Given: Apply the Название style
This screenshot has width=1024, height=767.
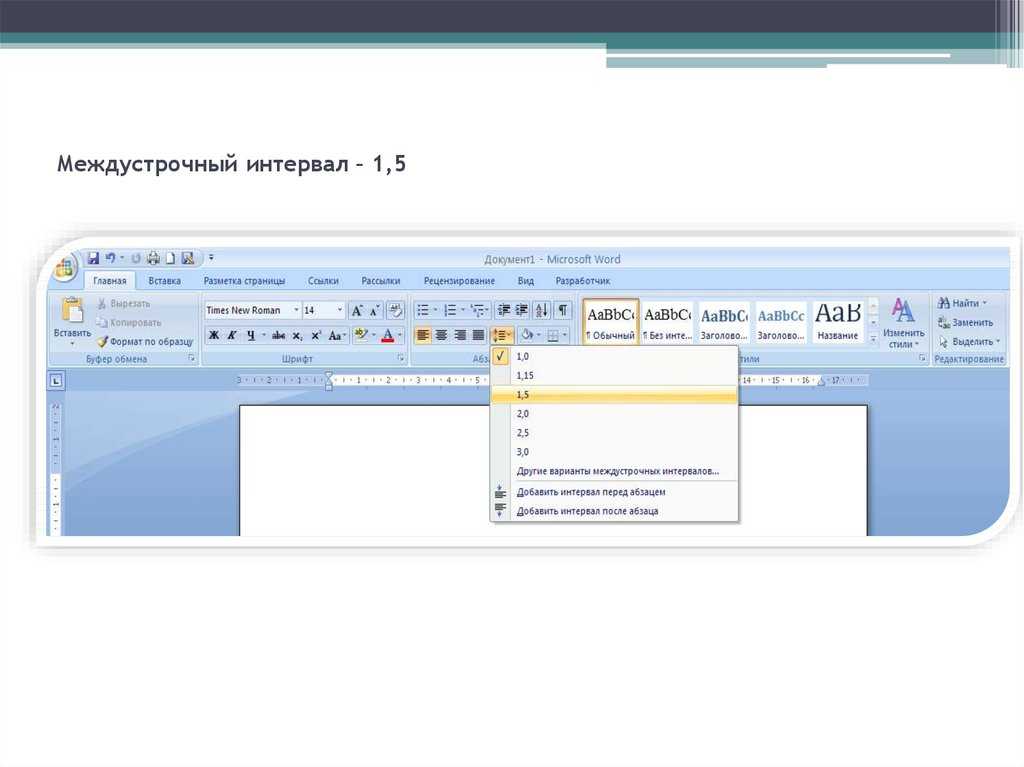Looking at the screenshot, I should [838, 321].
